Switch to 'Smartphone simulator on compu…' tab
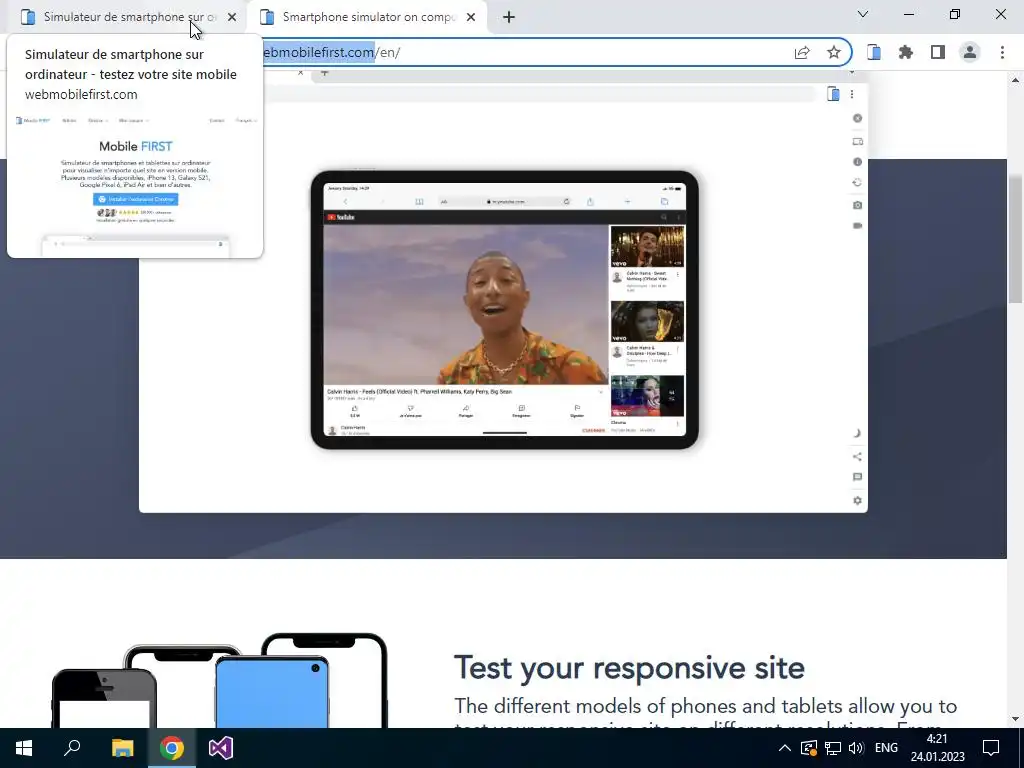The height and width of the screenshot is (768, 1024). [368, 17]
